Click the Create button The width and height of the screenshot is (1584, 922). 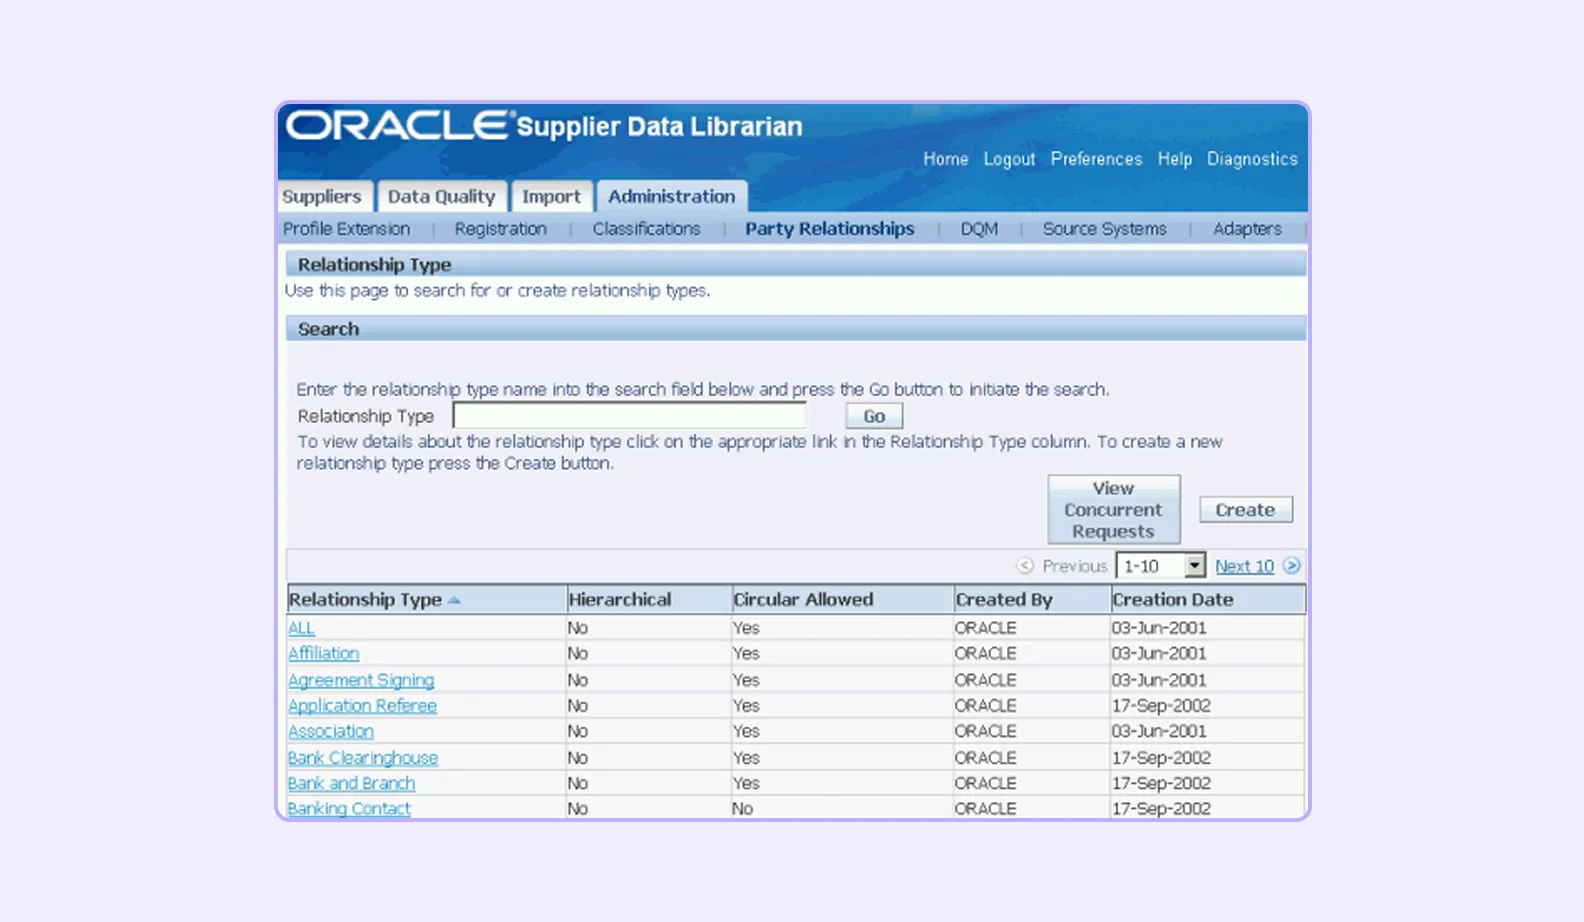[x=1245, y=510]
